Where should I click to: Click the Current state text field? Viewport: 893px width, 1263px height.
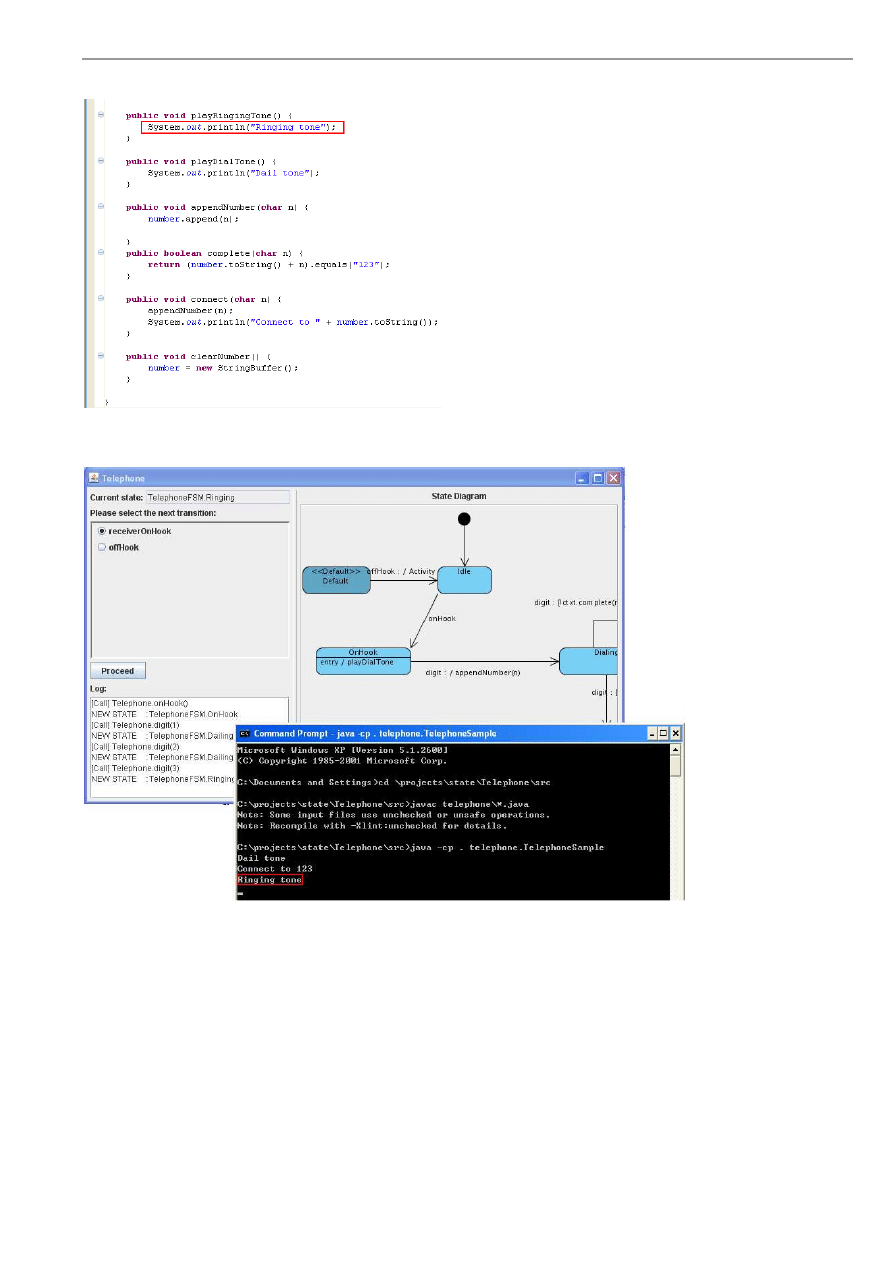click(217, 497)
